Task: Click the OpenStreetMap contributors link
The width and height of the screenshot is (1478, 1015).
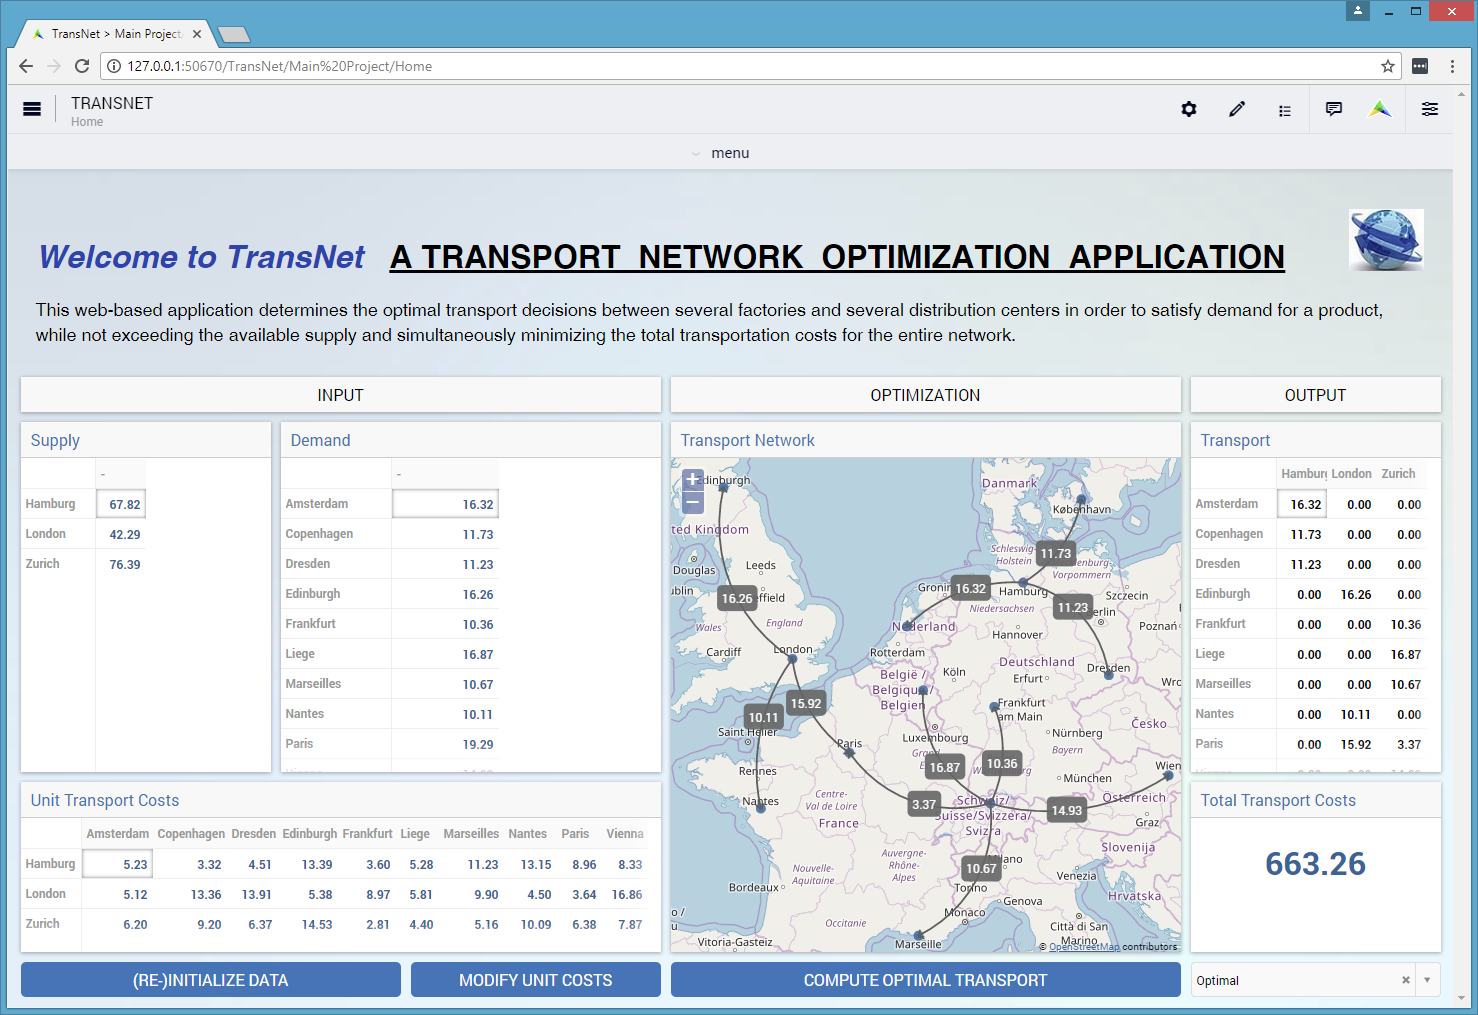Action: point(1084,946)
